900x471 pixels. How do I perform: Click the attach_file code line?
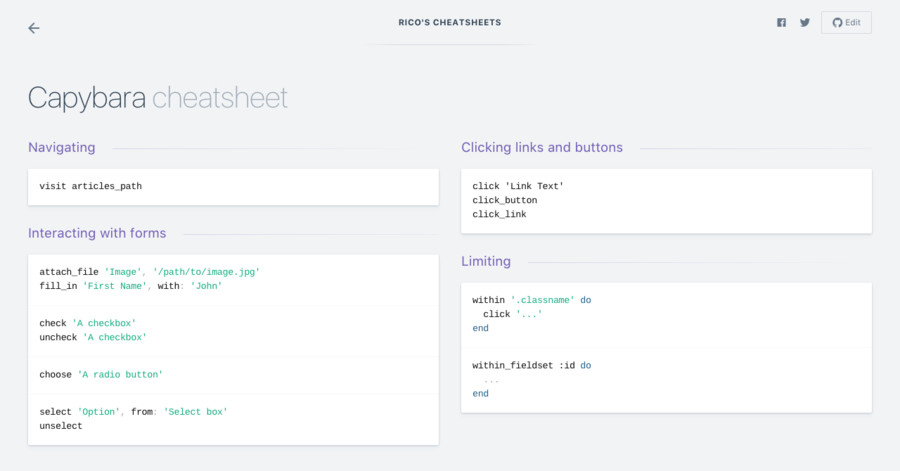[149, 272]
